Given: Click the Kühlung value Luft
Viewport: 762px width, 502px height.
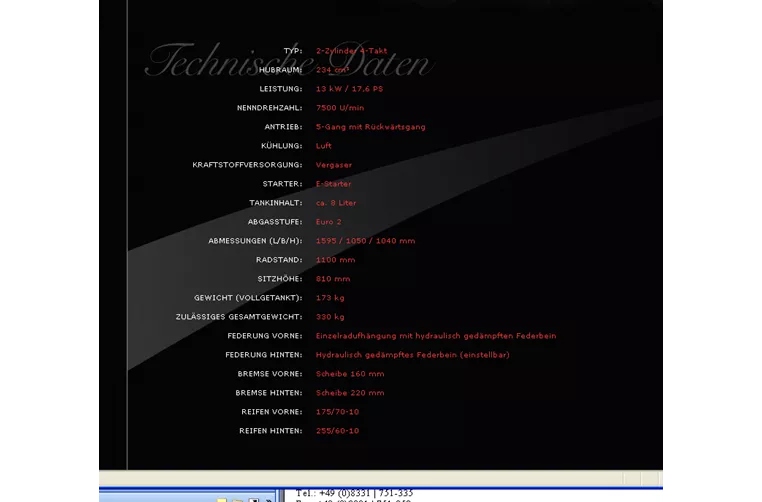Looking at the screenshot, I should click(323, 146).
